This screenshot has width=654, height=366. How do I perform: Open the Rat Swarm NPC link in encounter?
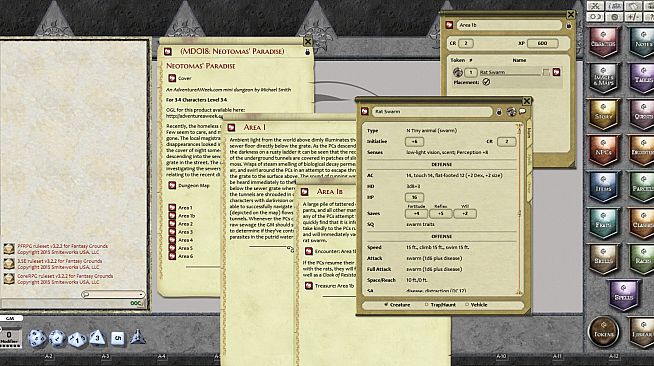point(556,72)
